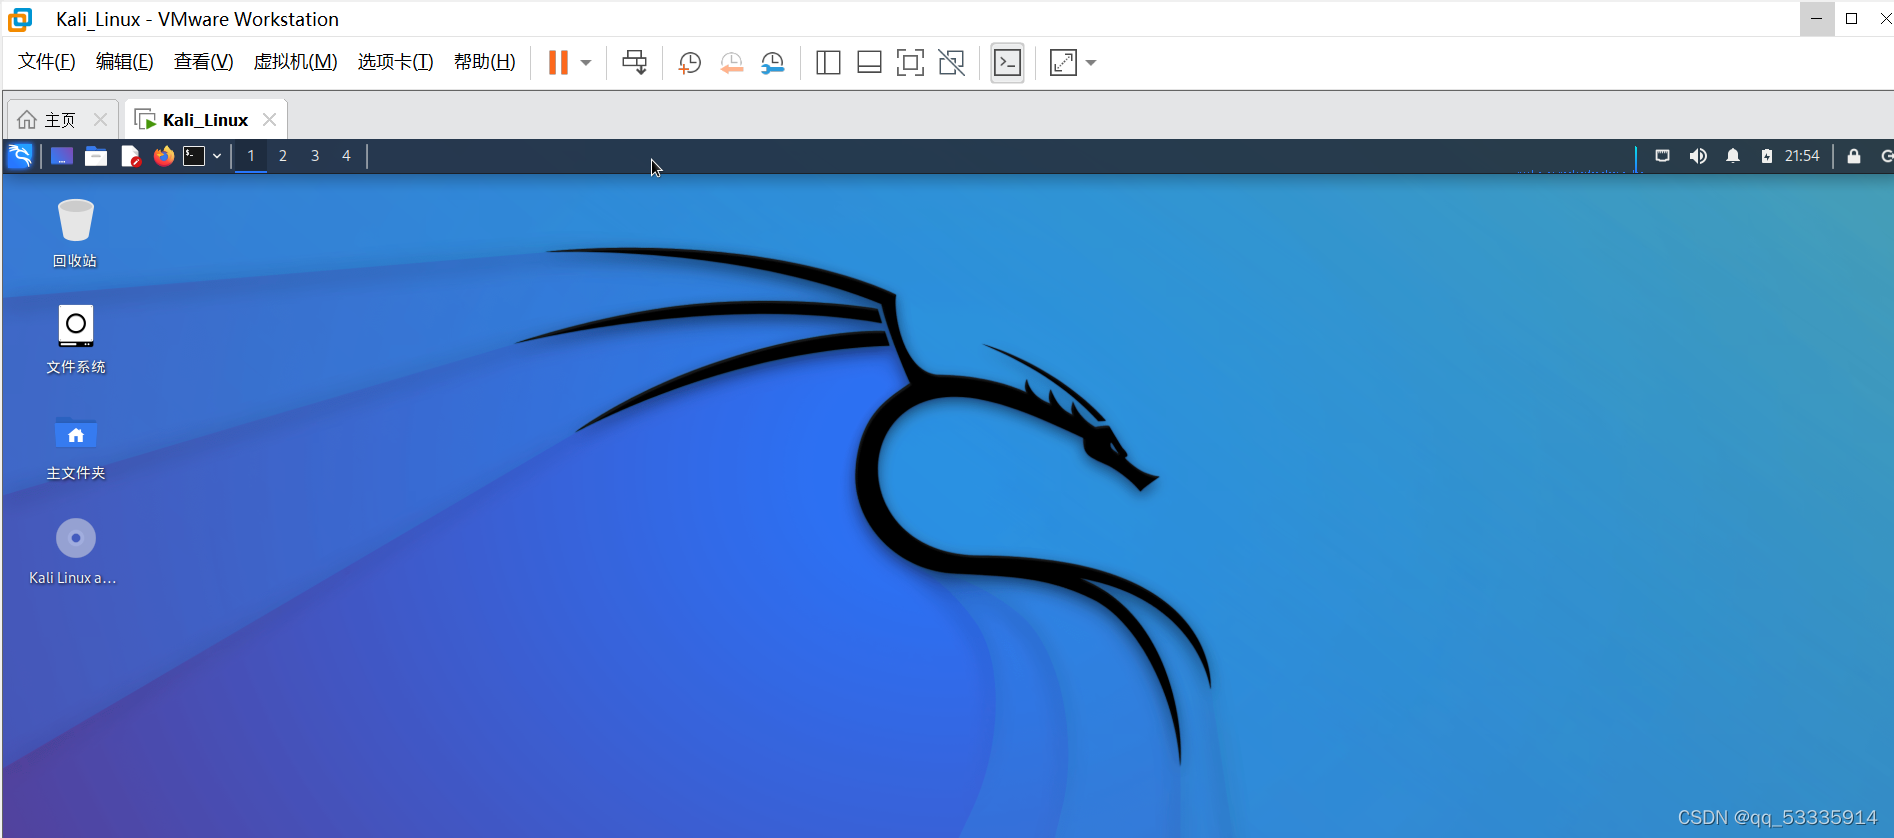Screen dimensions: 1894x838
Task: Close the 主页 tab
Action: (100, 120)
